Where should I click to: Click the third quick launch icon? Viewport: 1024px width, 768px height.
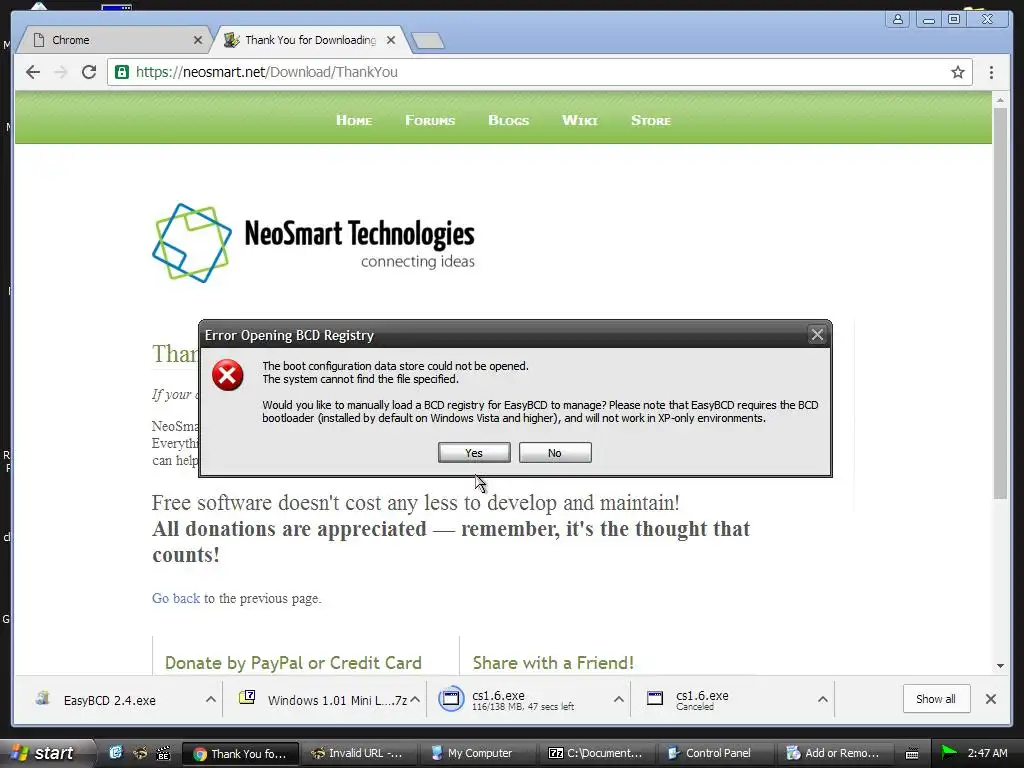pyautogui.click(x=163, y=753)
